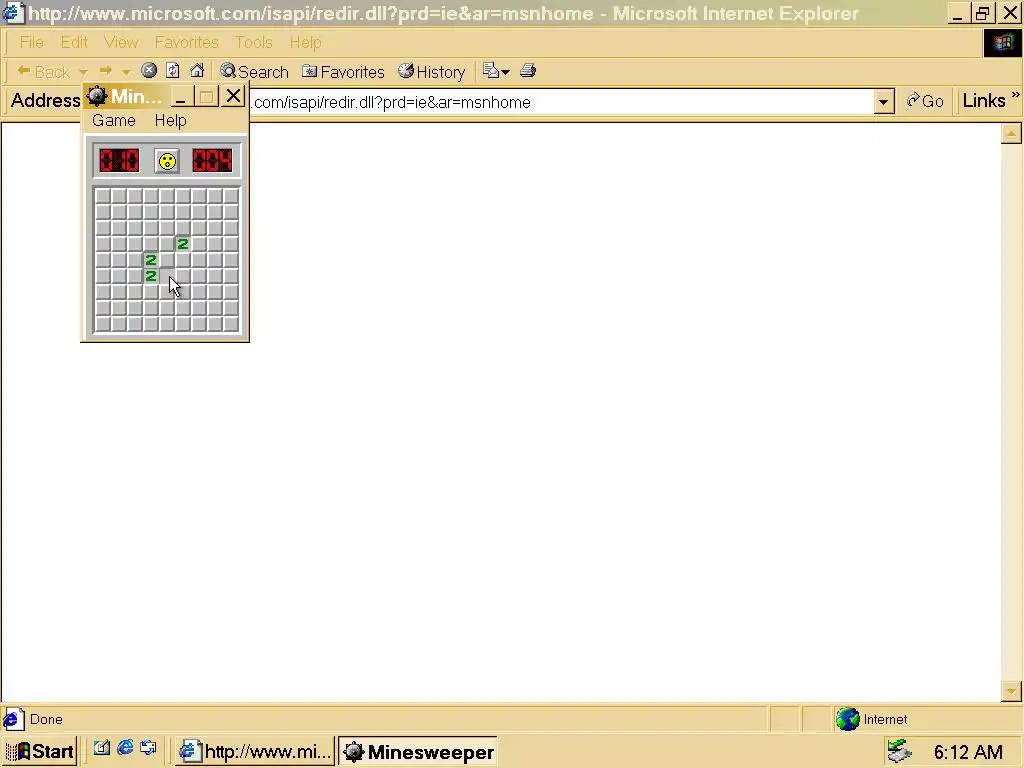Launch Internet Explorer from the quick launch
Viewport: 1024px width, 768px height.
(x=125, y=748)
